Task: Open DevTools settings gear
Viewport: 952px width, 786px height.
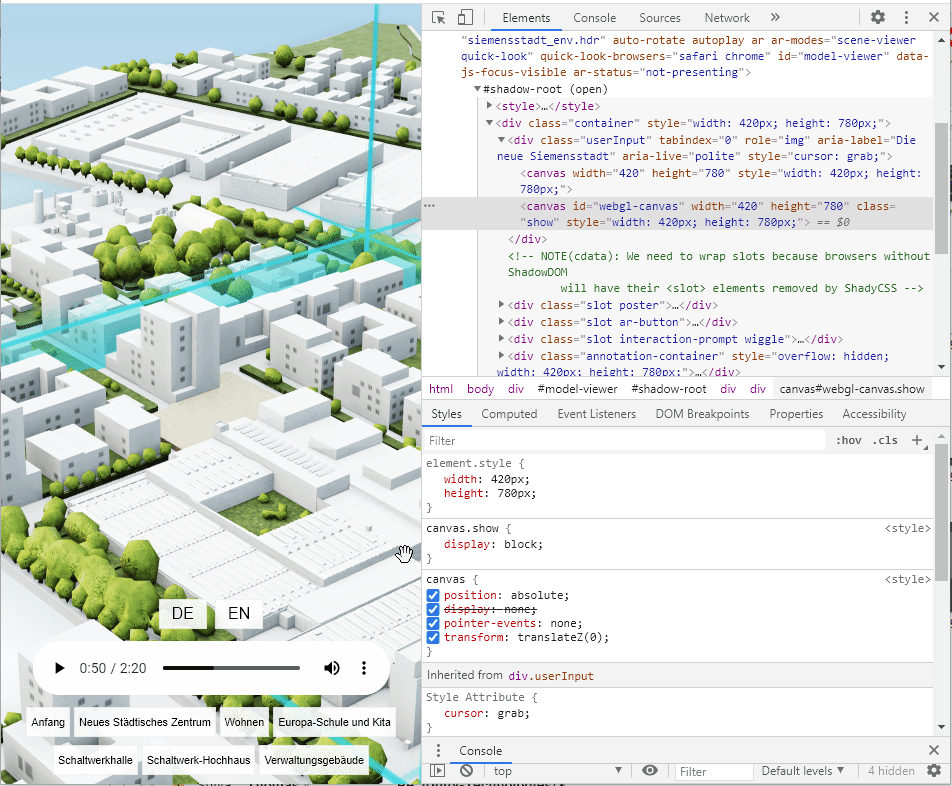Action: (x=877, y=18)
